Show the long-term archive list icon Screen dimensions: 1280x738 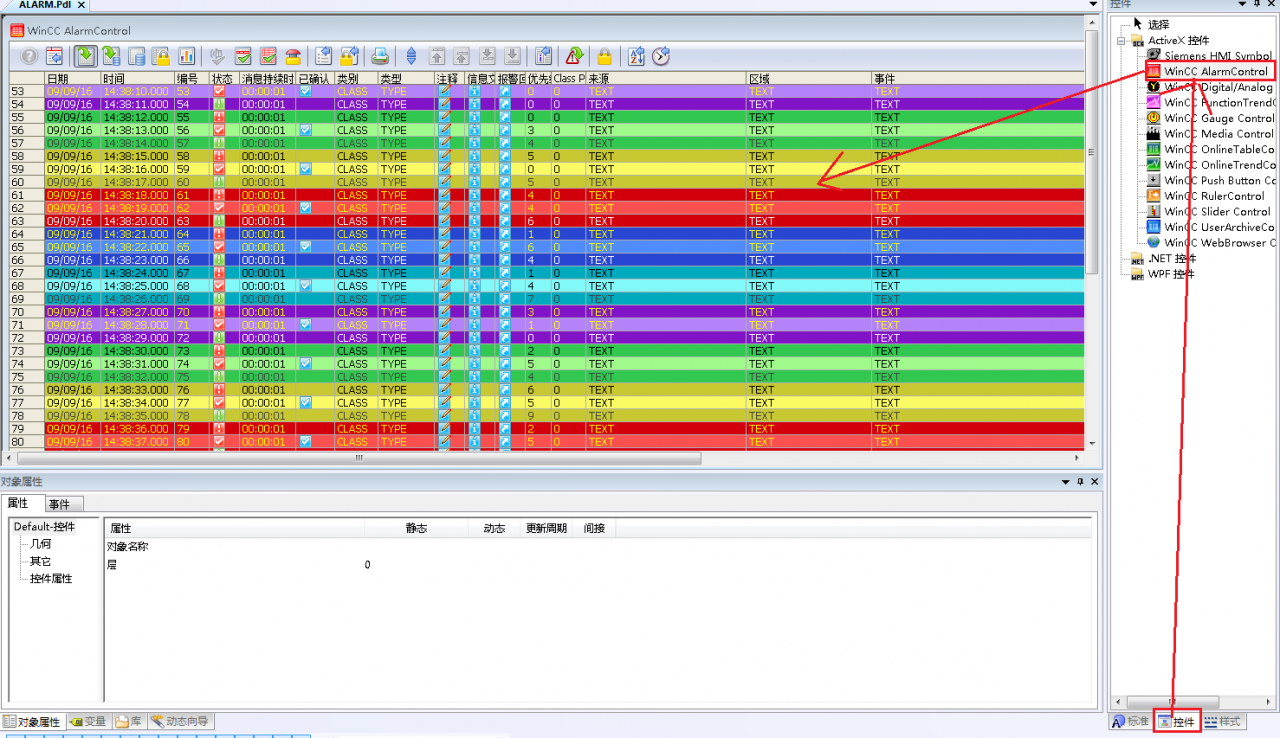pos(136,56)
